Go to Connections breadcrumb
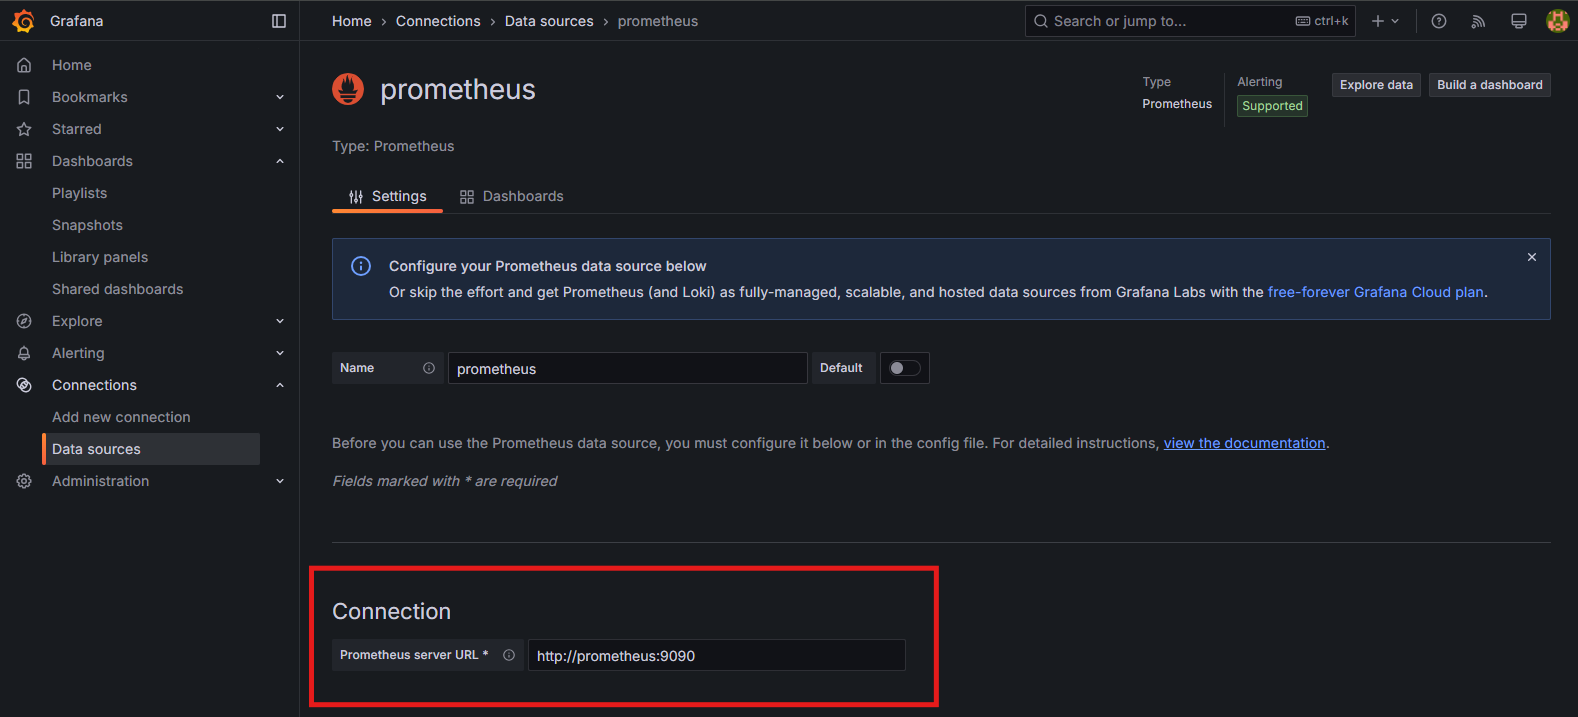The height and width of the screenshot is (717, 1578). coord(438,21)
